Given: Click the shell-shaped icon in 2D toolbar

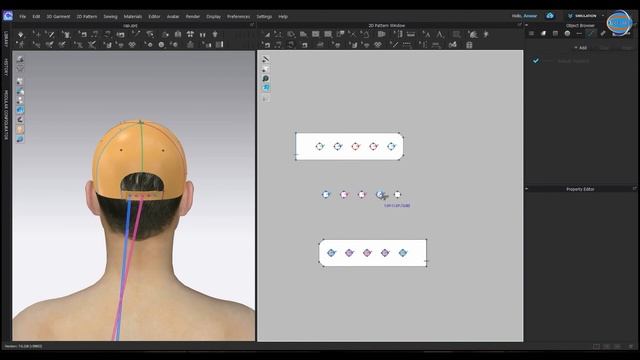Looking at the screenshot, I should tap(473, 34).
